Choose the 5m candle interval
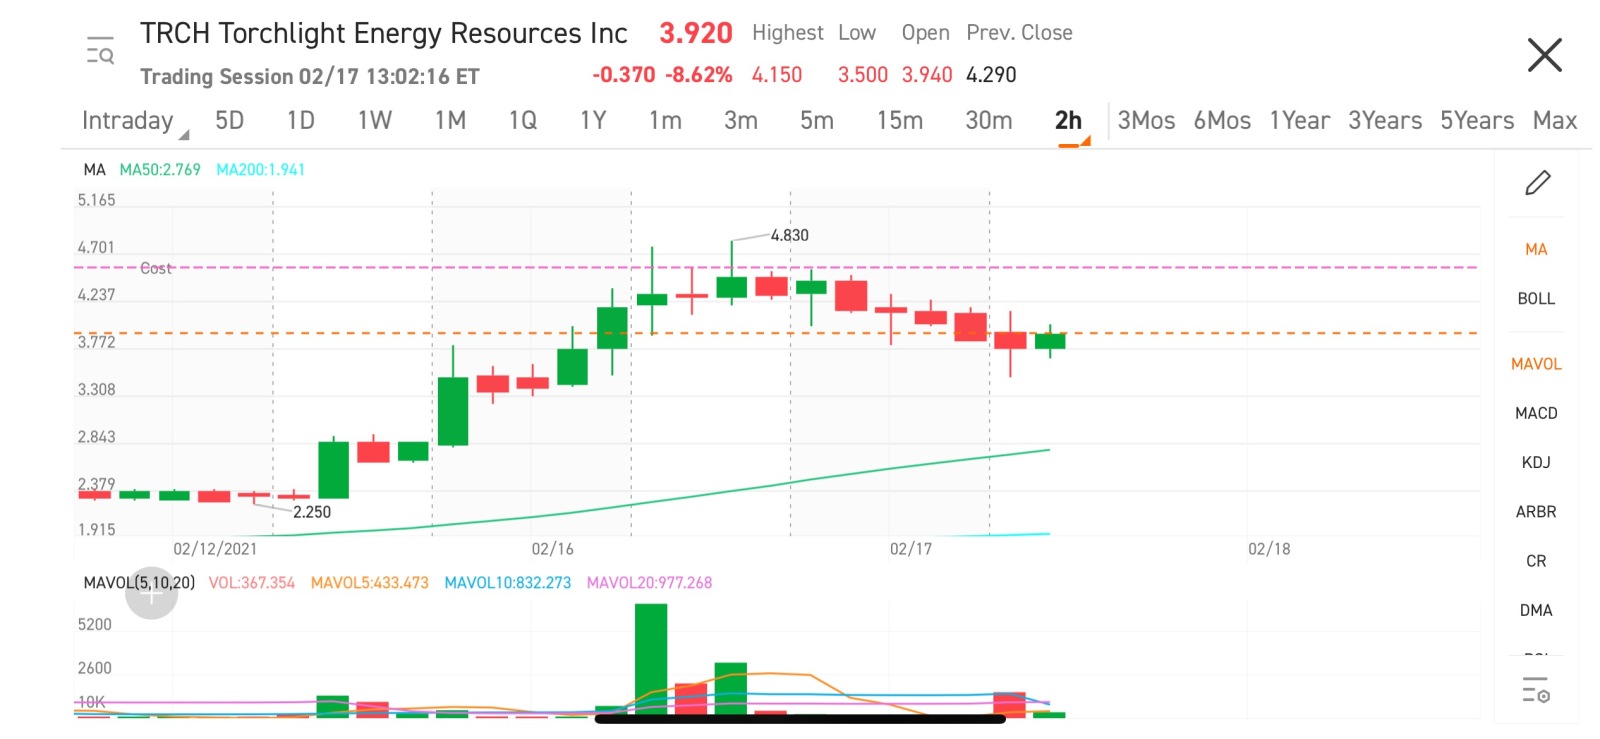The image size is (1600, 739). [x=816, y=121]
